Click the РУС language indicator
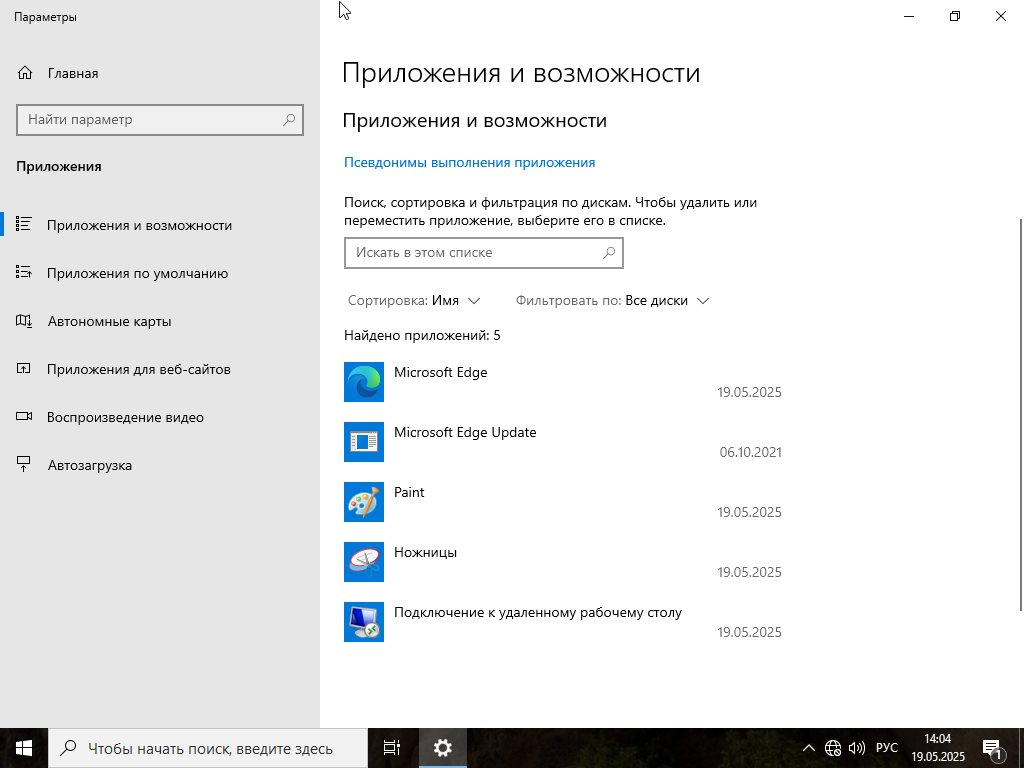 coord(886,748)
